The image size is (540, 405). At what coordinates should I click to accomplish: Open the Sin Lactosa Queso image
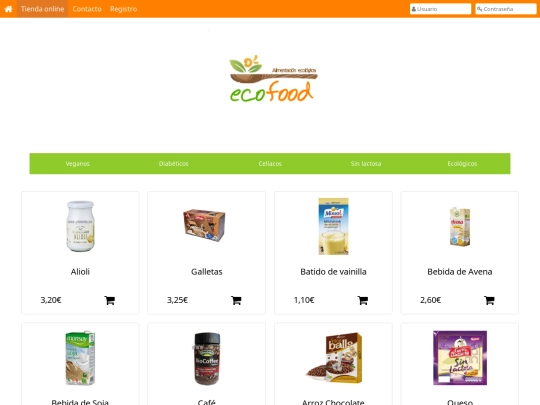point(460,358)
